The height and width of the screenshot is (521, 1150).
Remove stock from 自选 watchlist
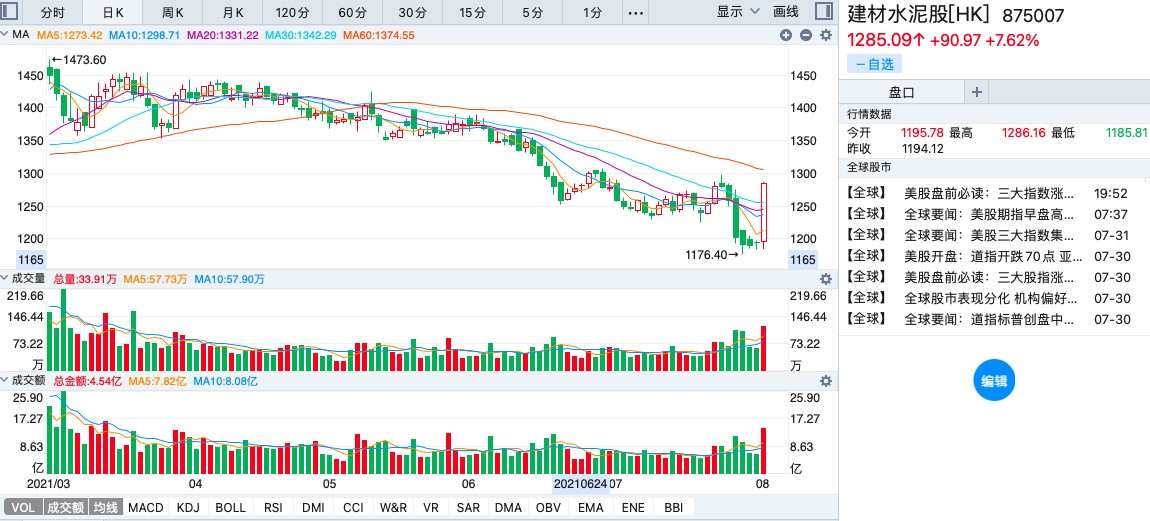coord(874,64)
